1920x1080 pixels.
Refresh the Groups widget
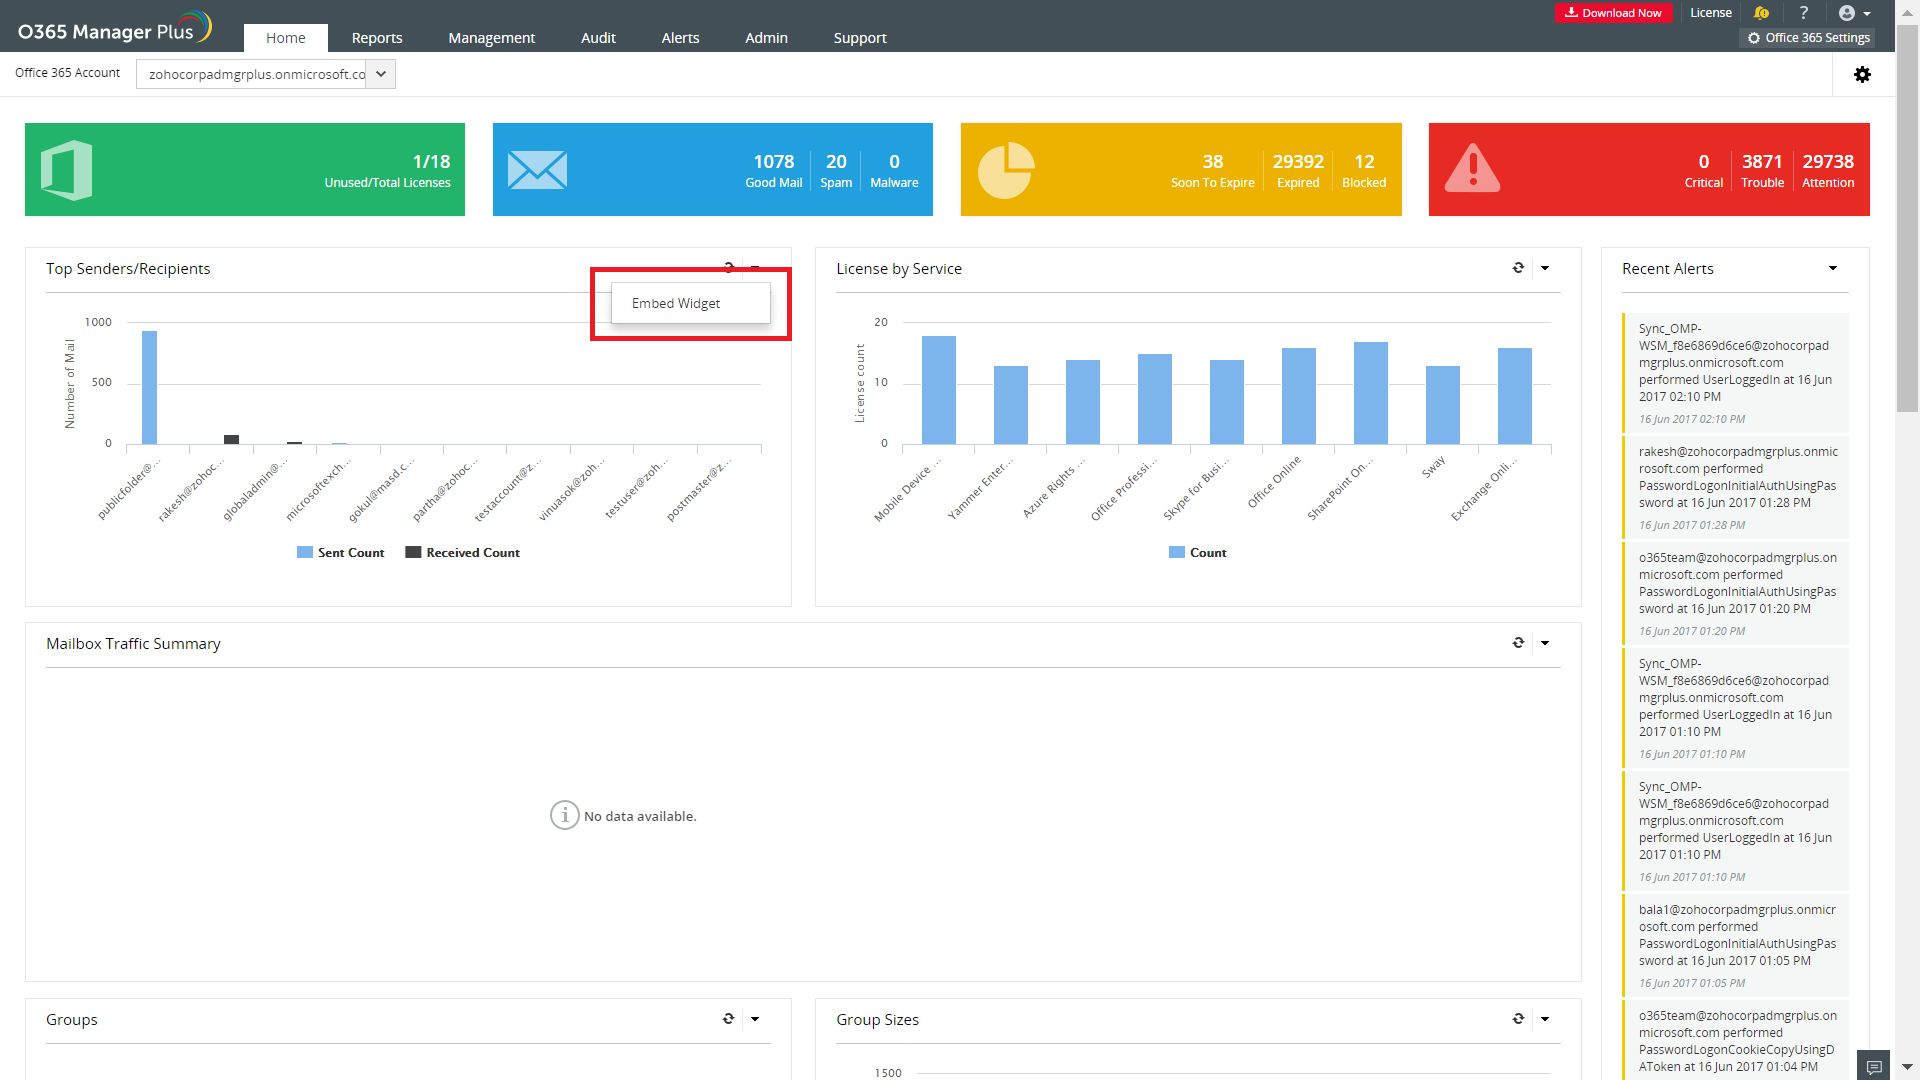[x=728, y=1019]
